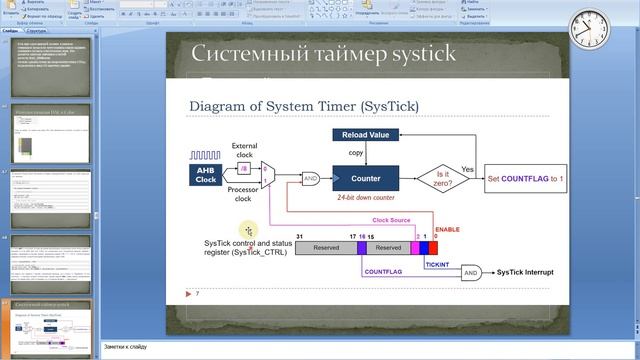Viewport: 640px width, 360px height.
Task: Open the font name combo box
Action: [x=137, y=4]
